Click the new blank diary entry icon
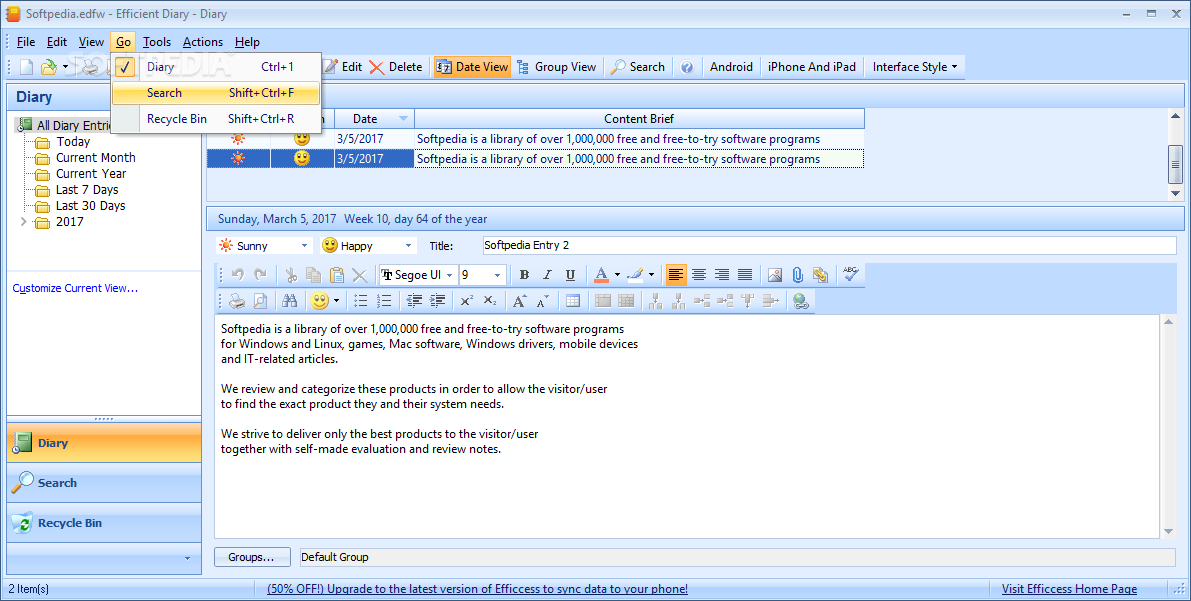Screen dimensions: 1191x601 pyautogui.click(x=27, y=67)
